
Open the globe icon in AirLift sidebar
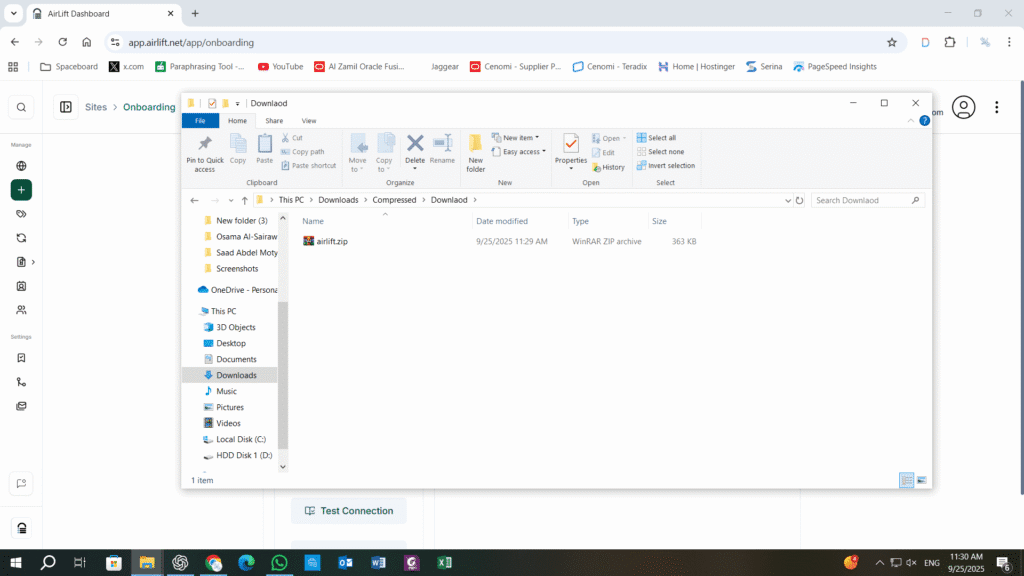coord(21,166)
